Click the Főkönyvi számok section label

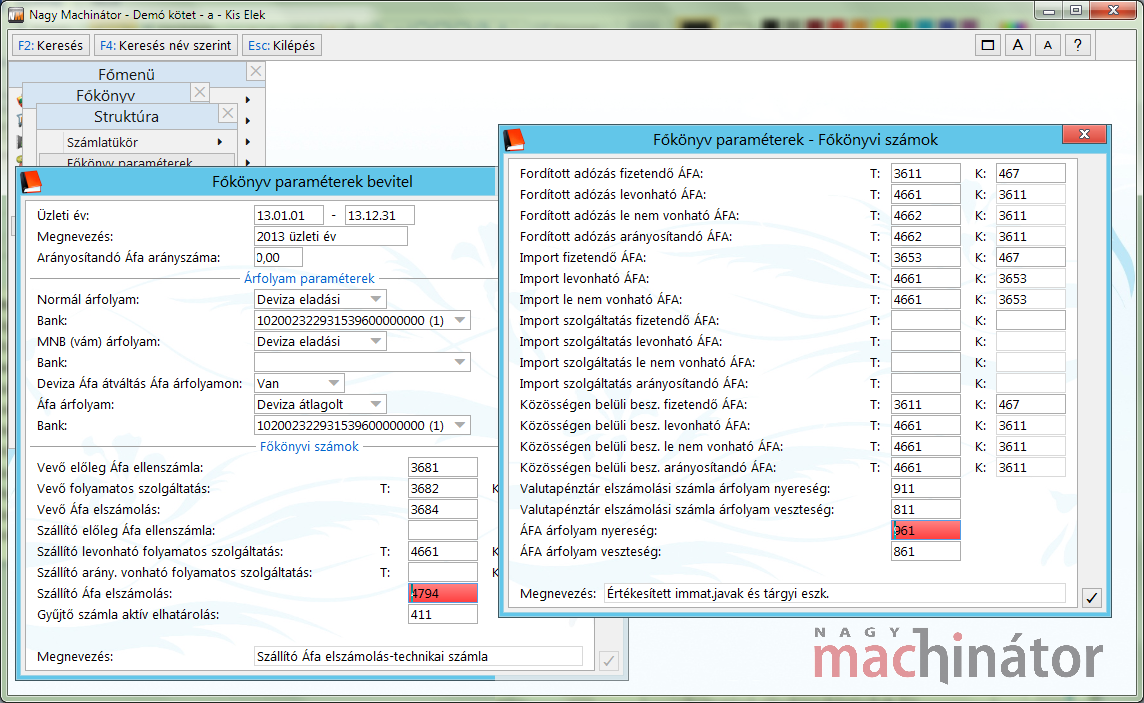[x=309, y=446]
